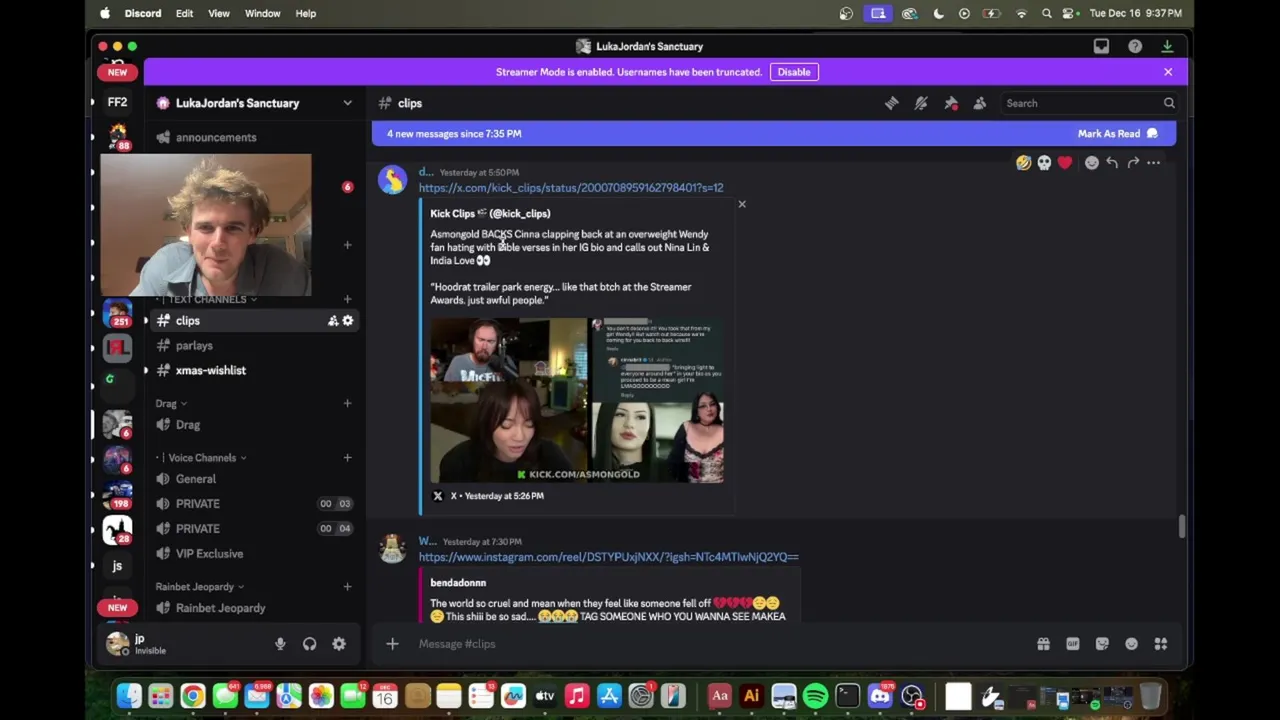Toggle microphone mute
1280x720 pixels.
tap(280, 644)
